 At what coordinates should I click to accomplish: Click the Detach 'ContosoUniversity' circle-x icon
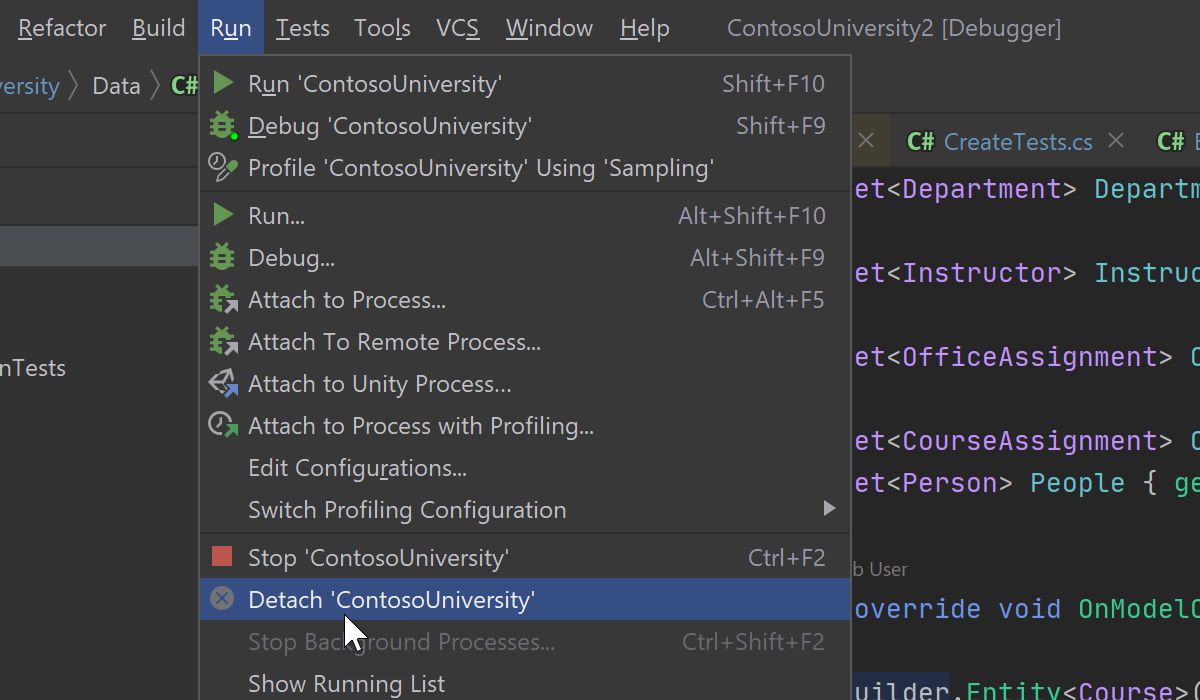[222, 599]
